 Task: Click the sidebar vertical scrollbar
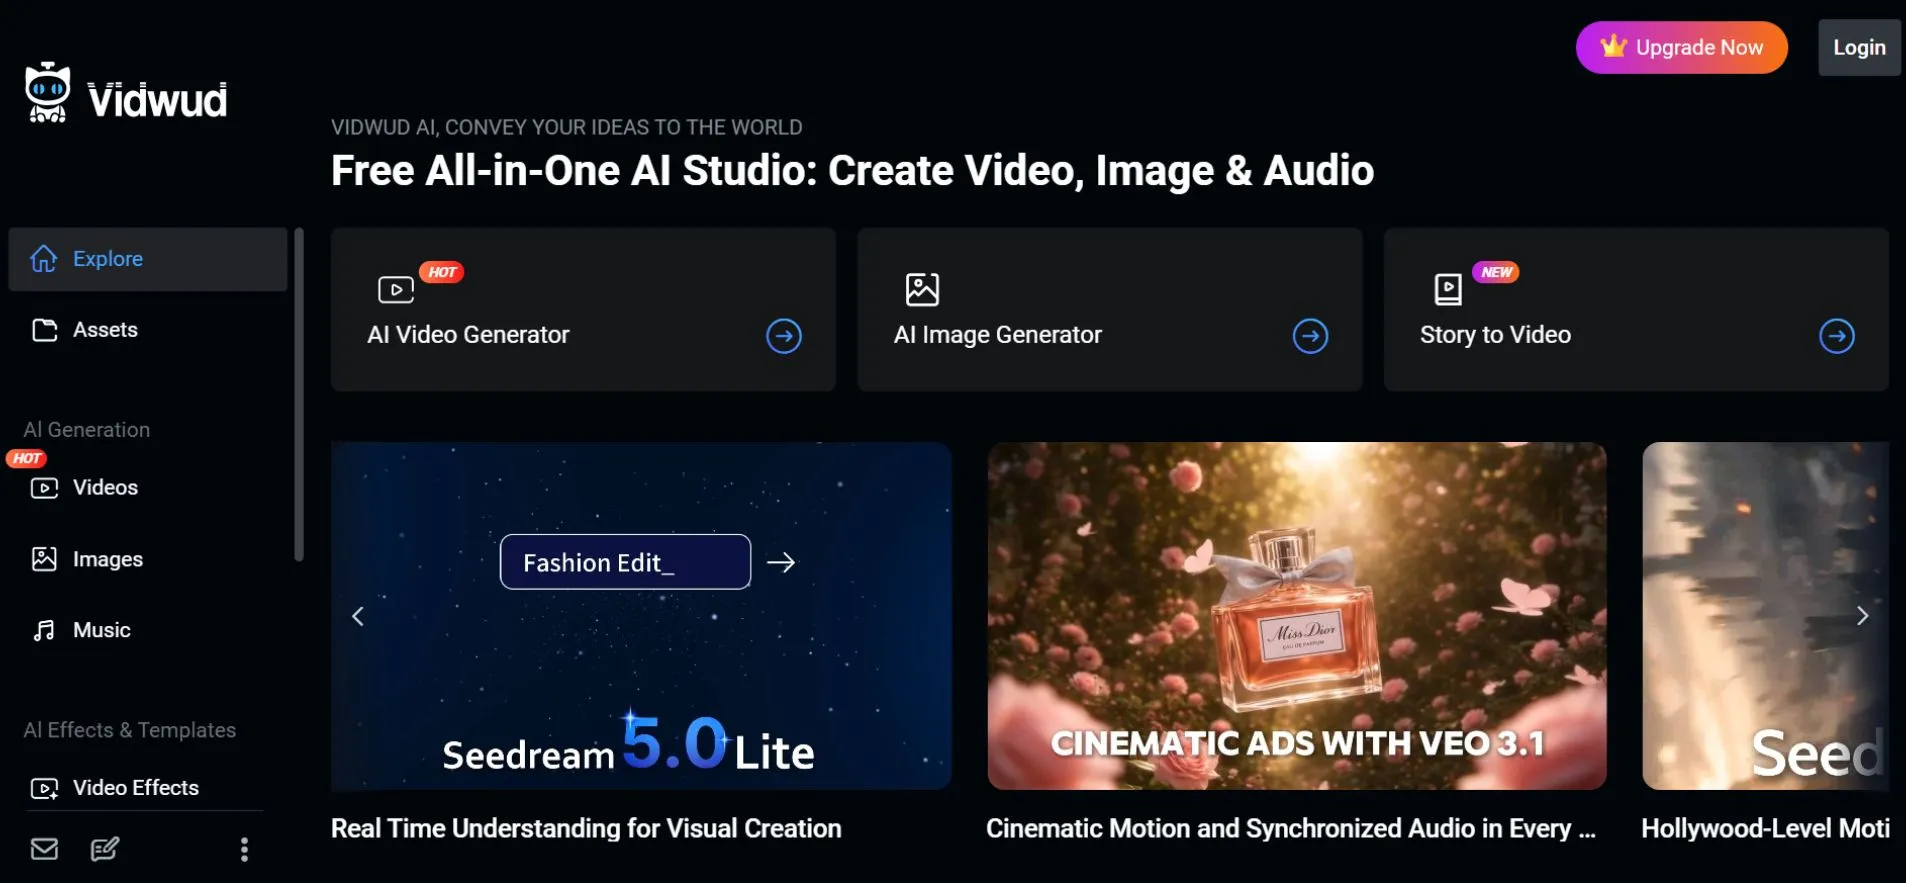click(x=298, y=394)
